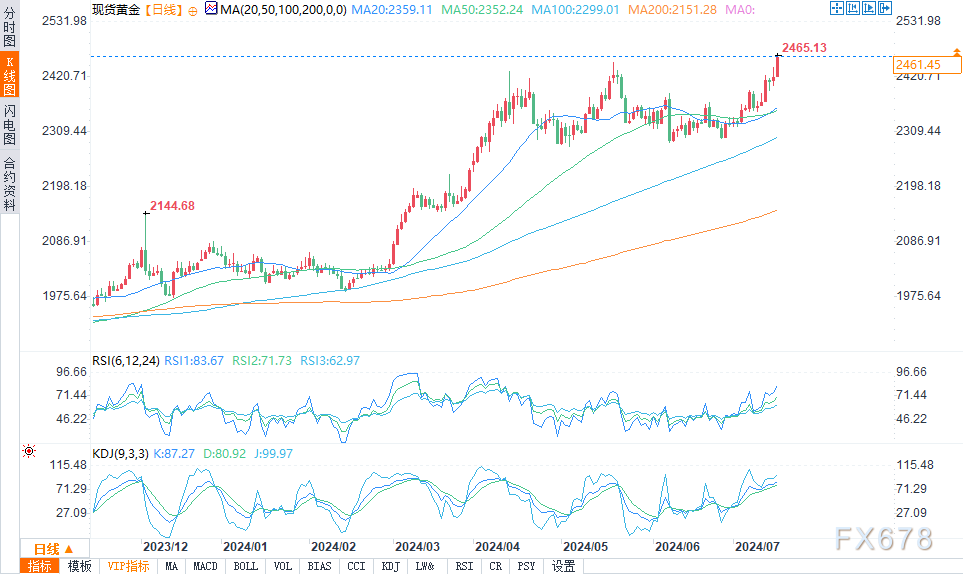The width and height of the screenshot is (963, 574).
Task: Click the 2024/04 date on time axis
Action: (x=497, y=546)
